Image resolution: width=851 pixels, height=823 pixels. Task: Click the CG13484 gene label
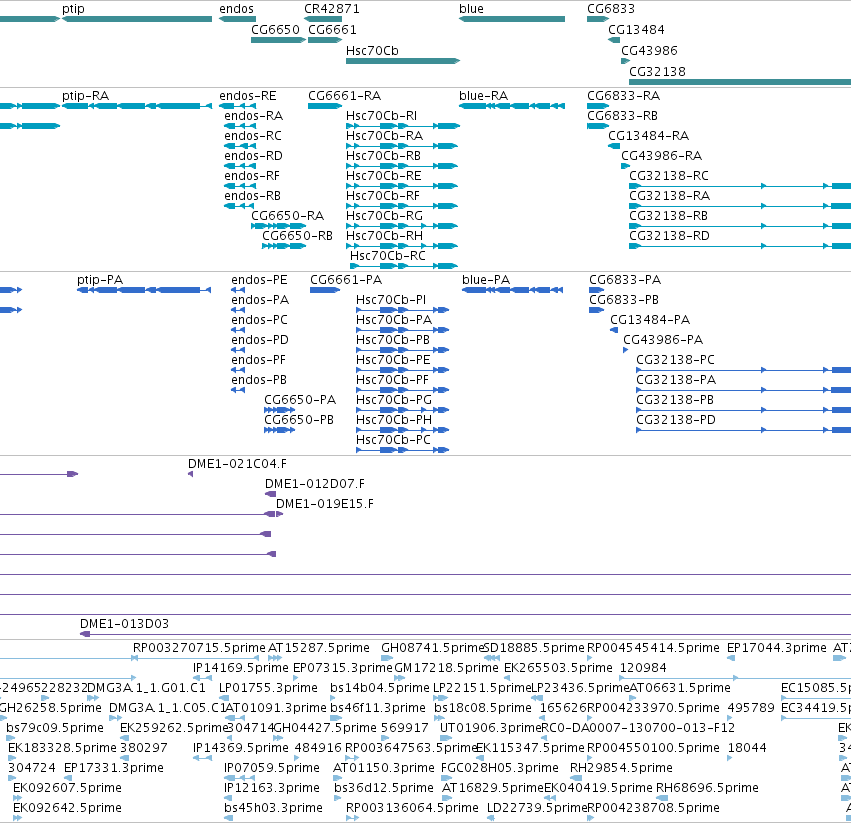pyautogui.click(x=636, y=29)
